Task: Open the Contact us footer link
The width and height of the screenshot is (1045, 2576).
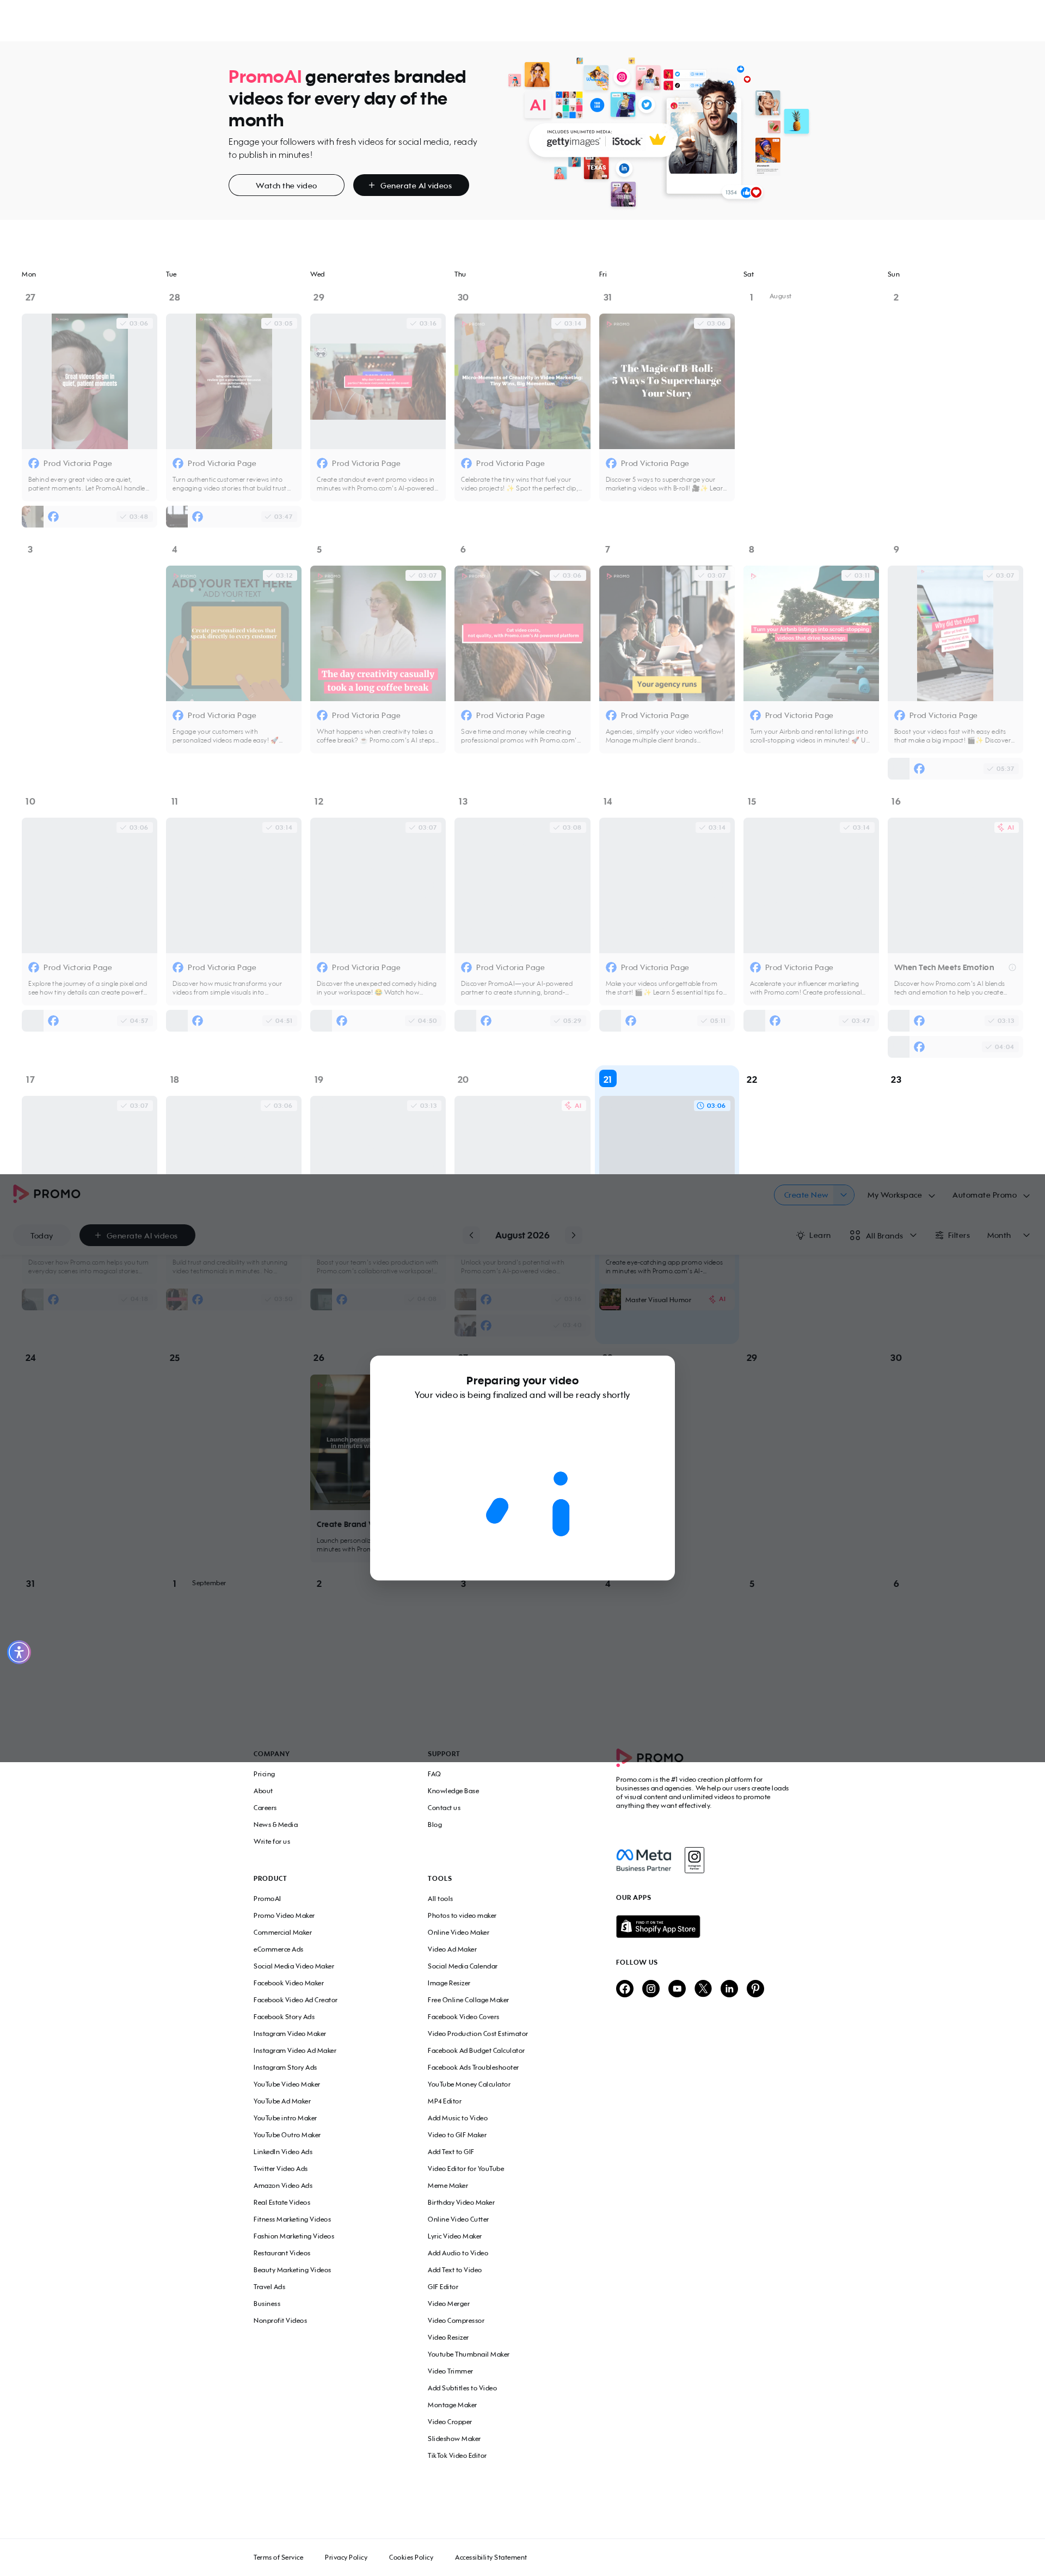Action: pyautogui.click(x=444, y=1808)
